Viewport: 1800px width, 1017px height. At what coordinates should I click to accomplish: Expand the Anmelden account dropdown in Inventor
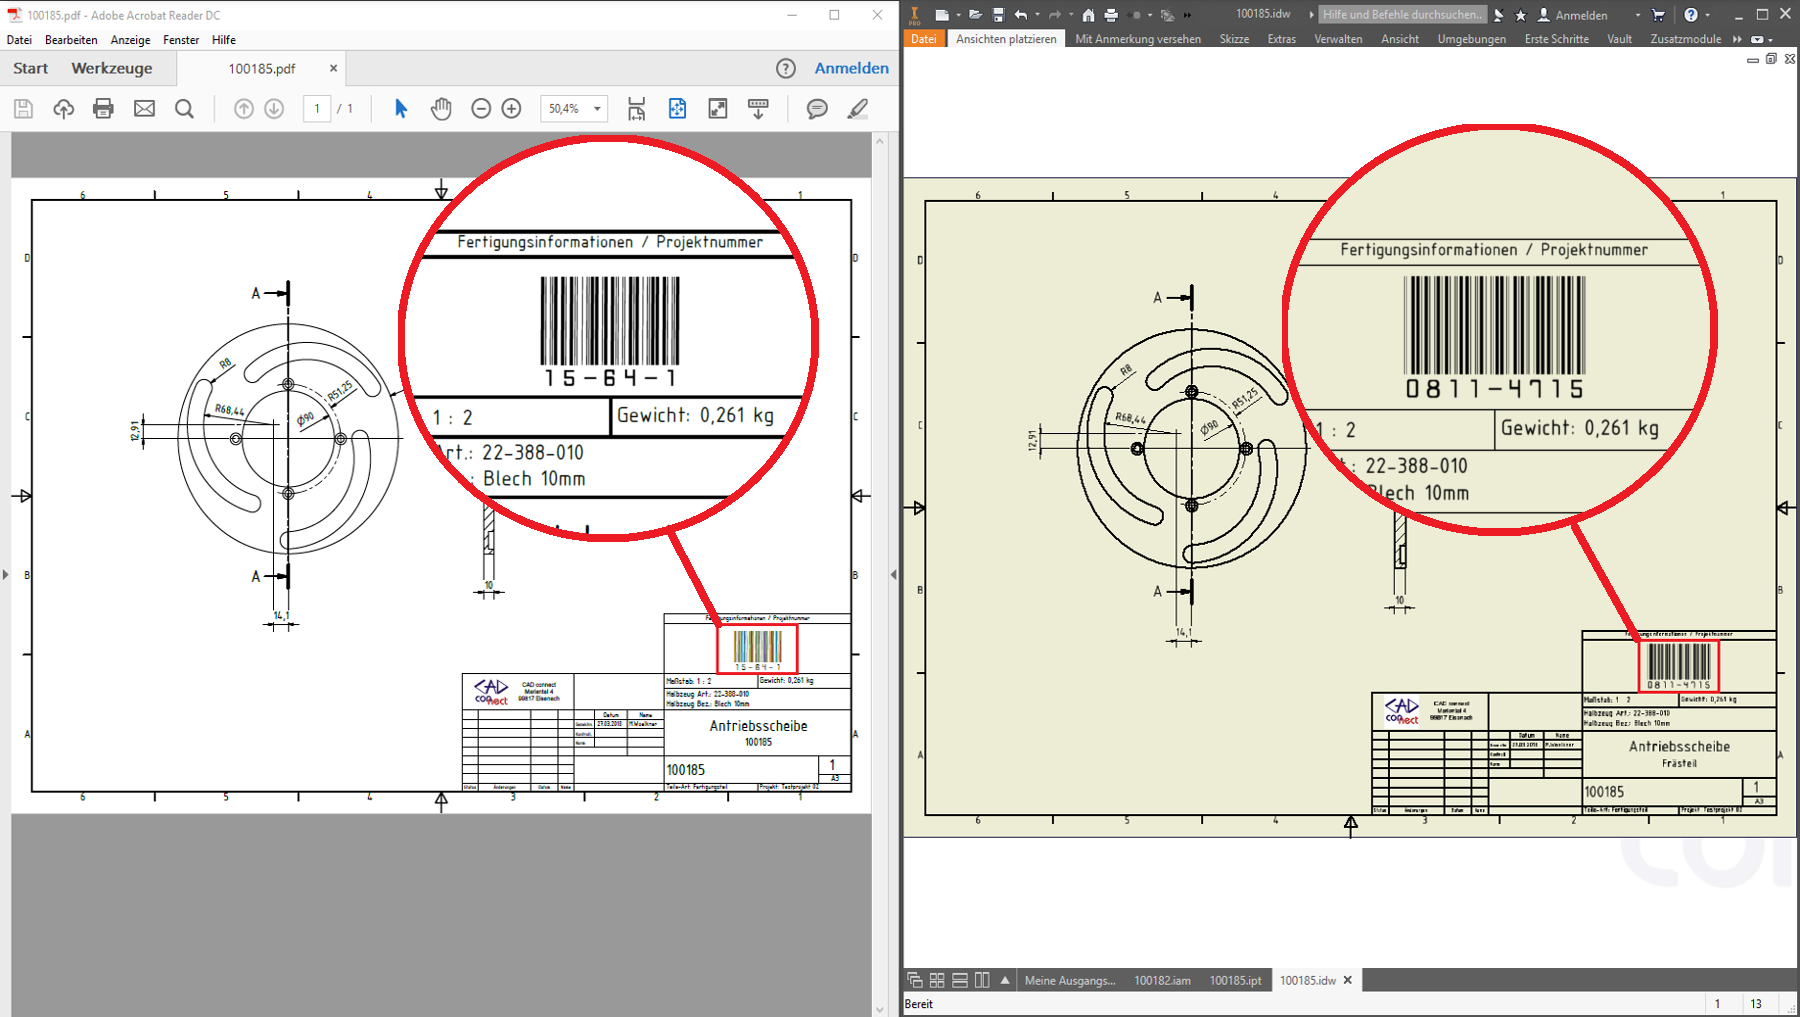pos(1637,15)
